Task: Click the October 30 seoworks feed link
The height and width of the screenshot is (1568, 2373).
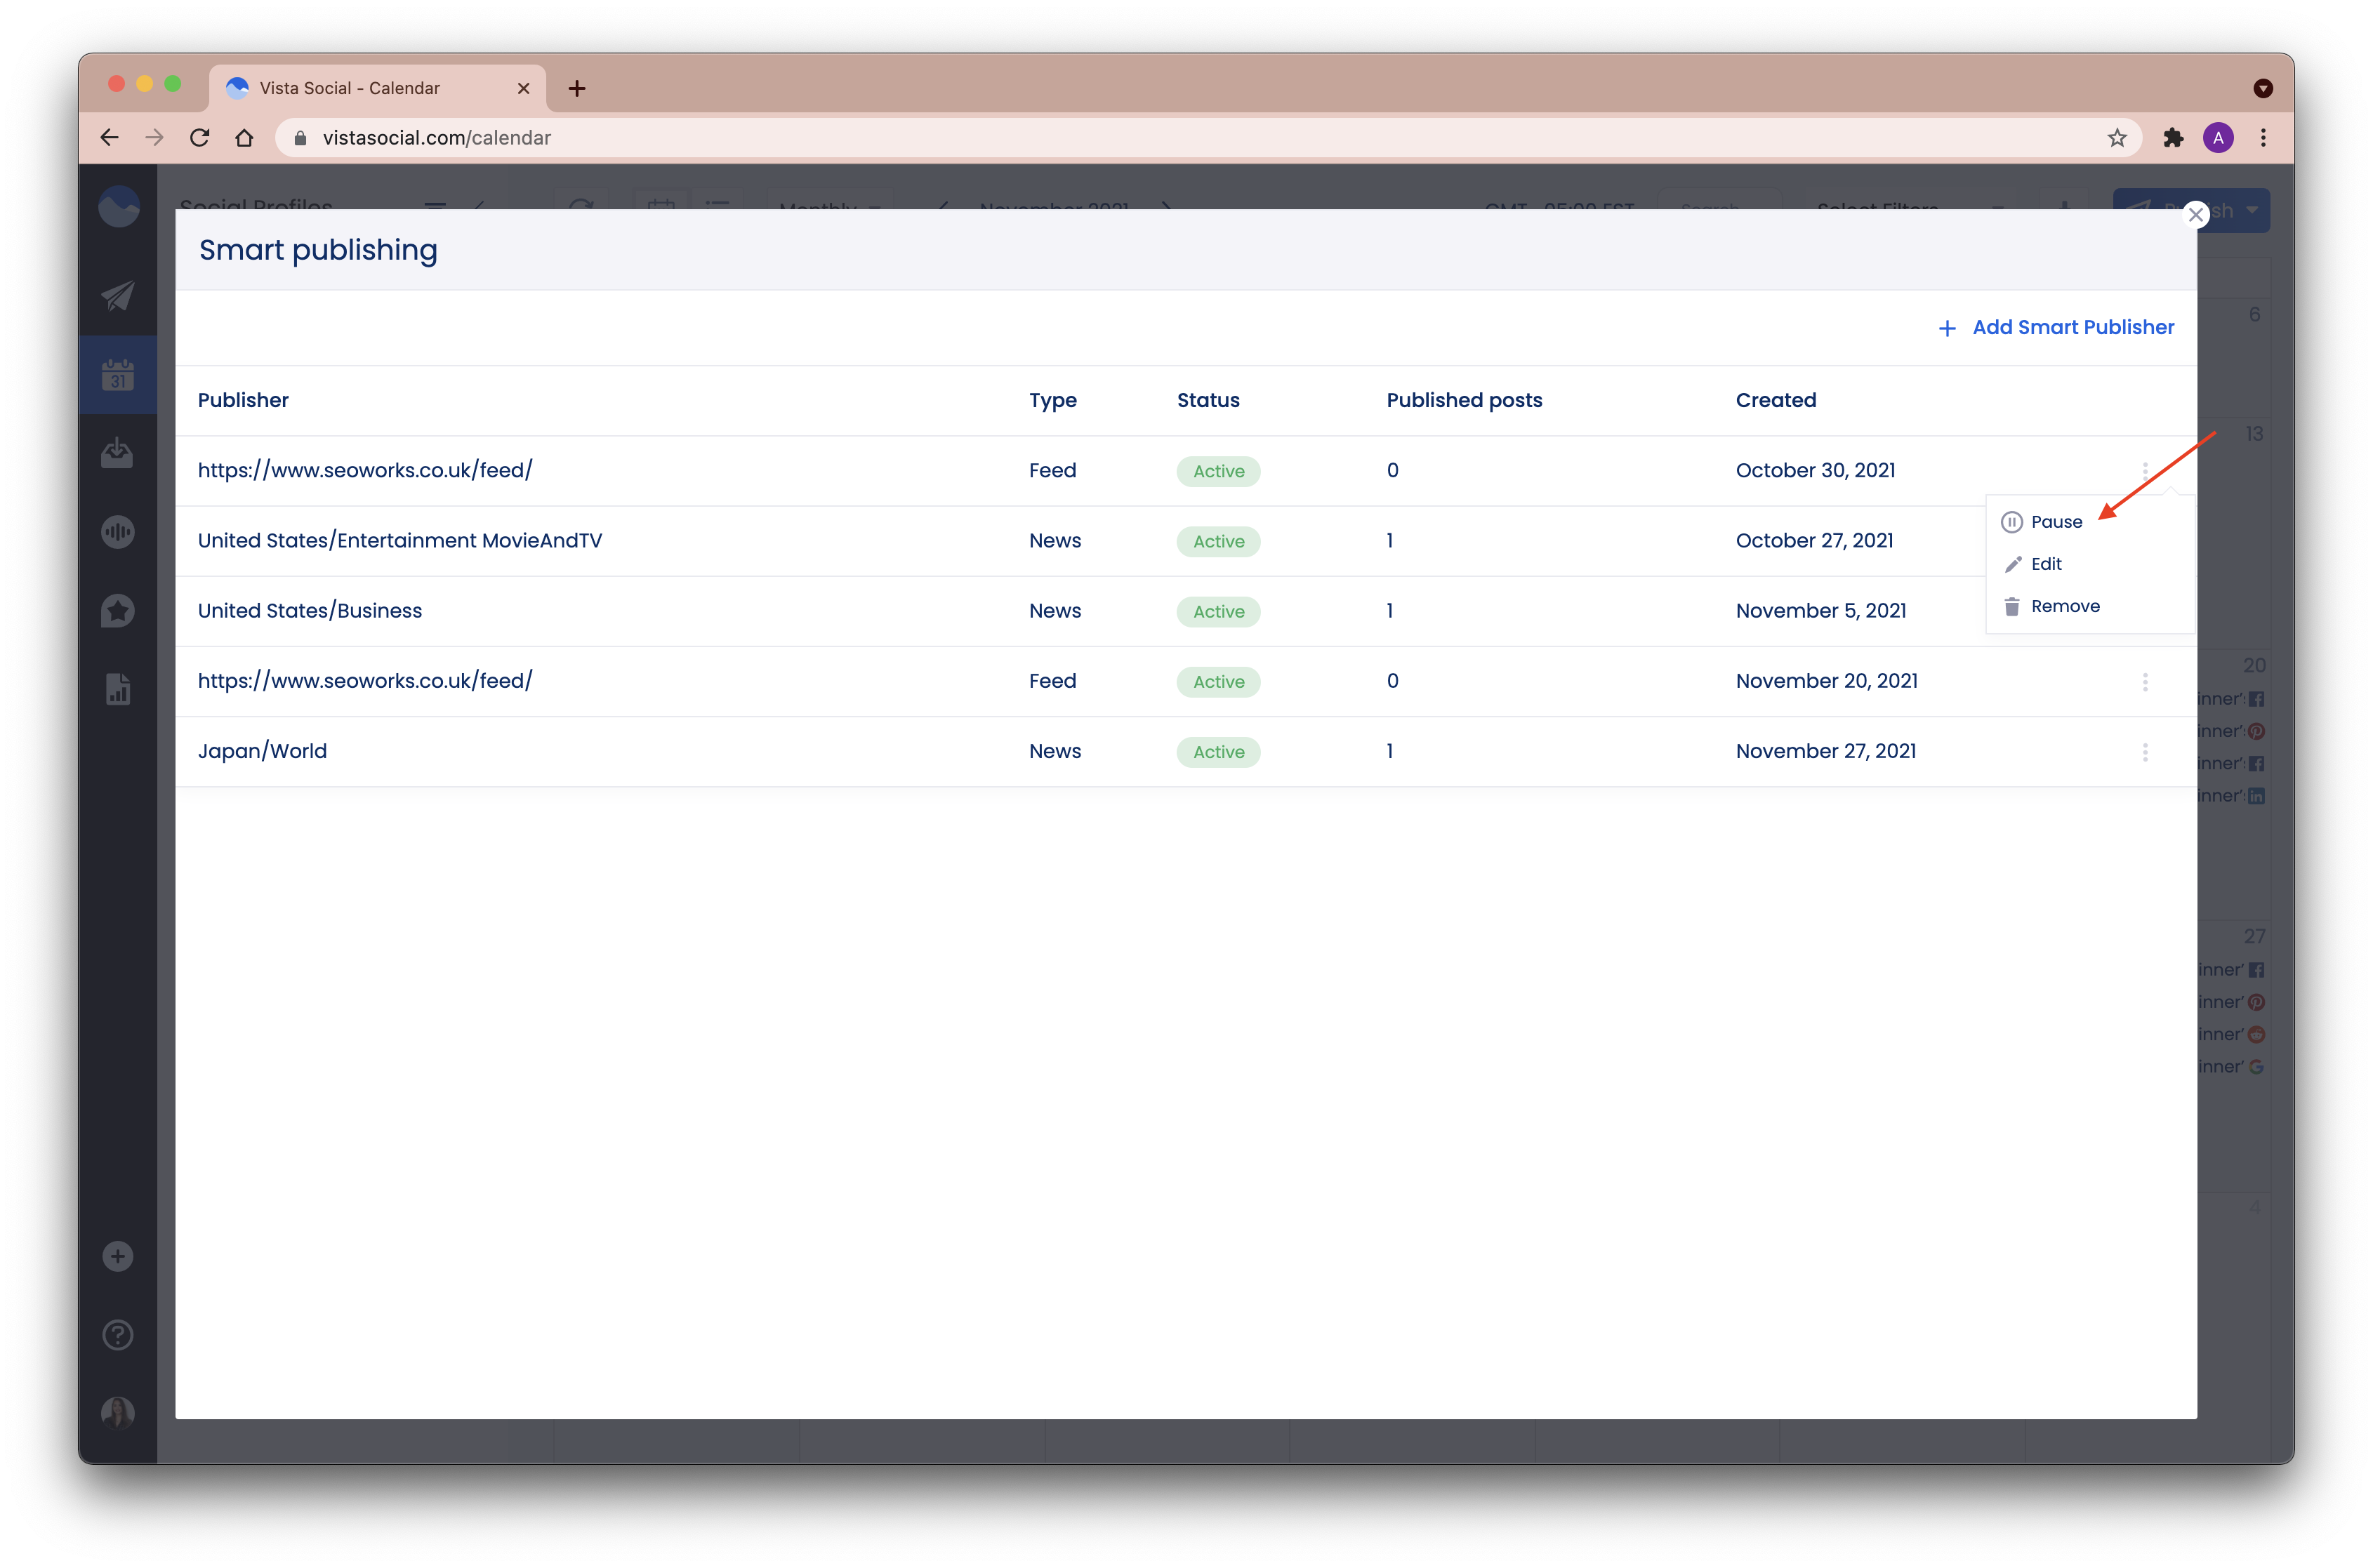Action: click(365, 470)
